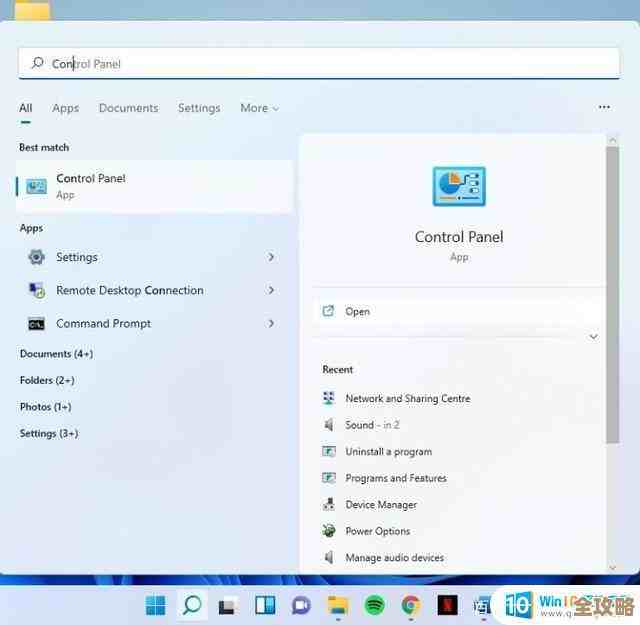Expand the Remote Desktop Connection chevron

click(x=271, y=290)
